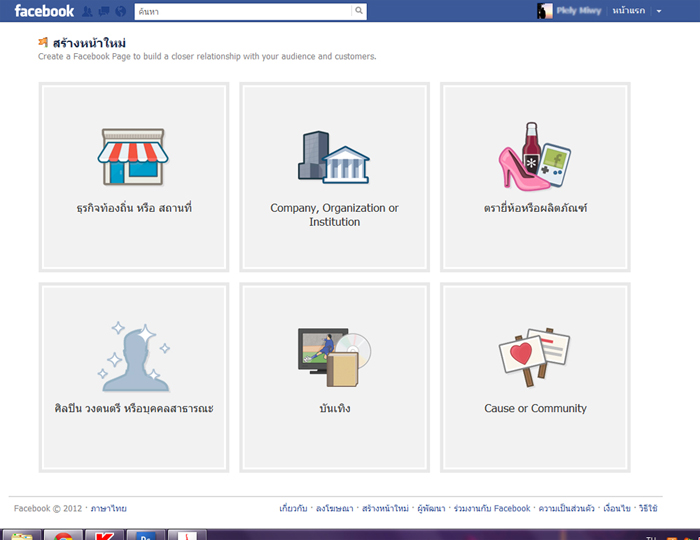700x540 pixels.
Task: Open ผู้พัฒนา footer link
Action: coord(431,508)
